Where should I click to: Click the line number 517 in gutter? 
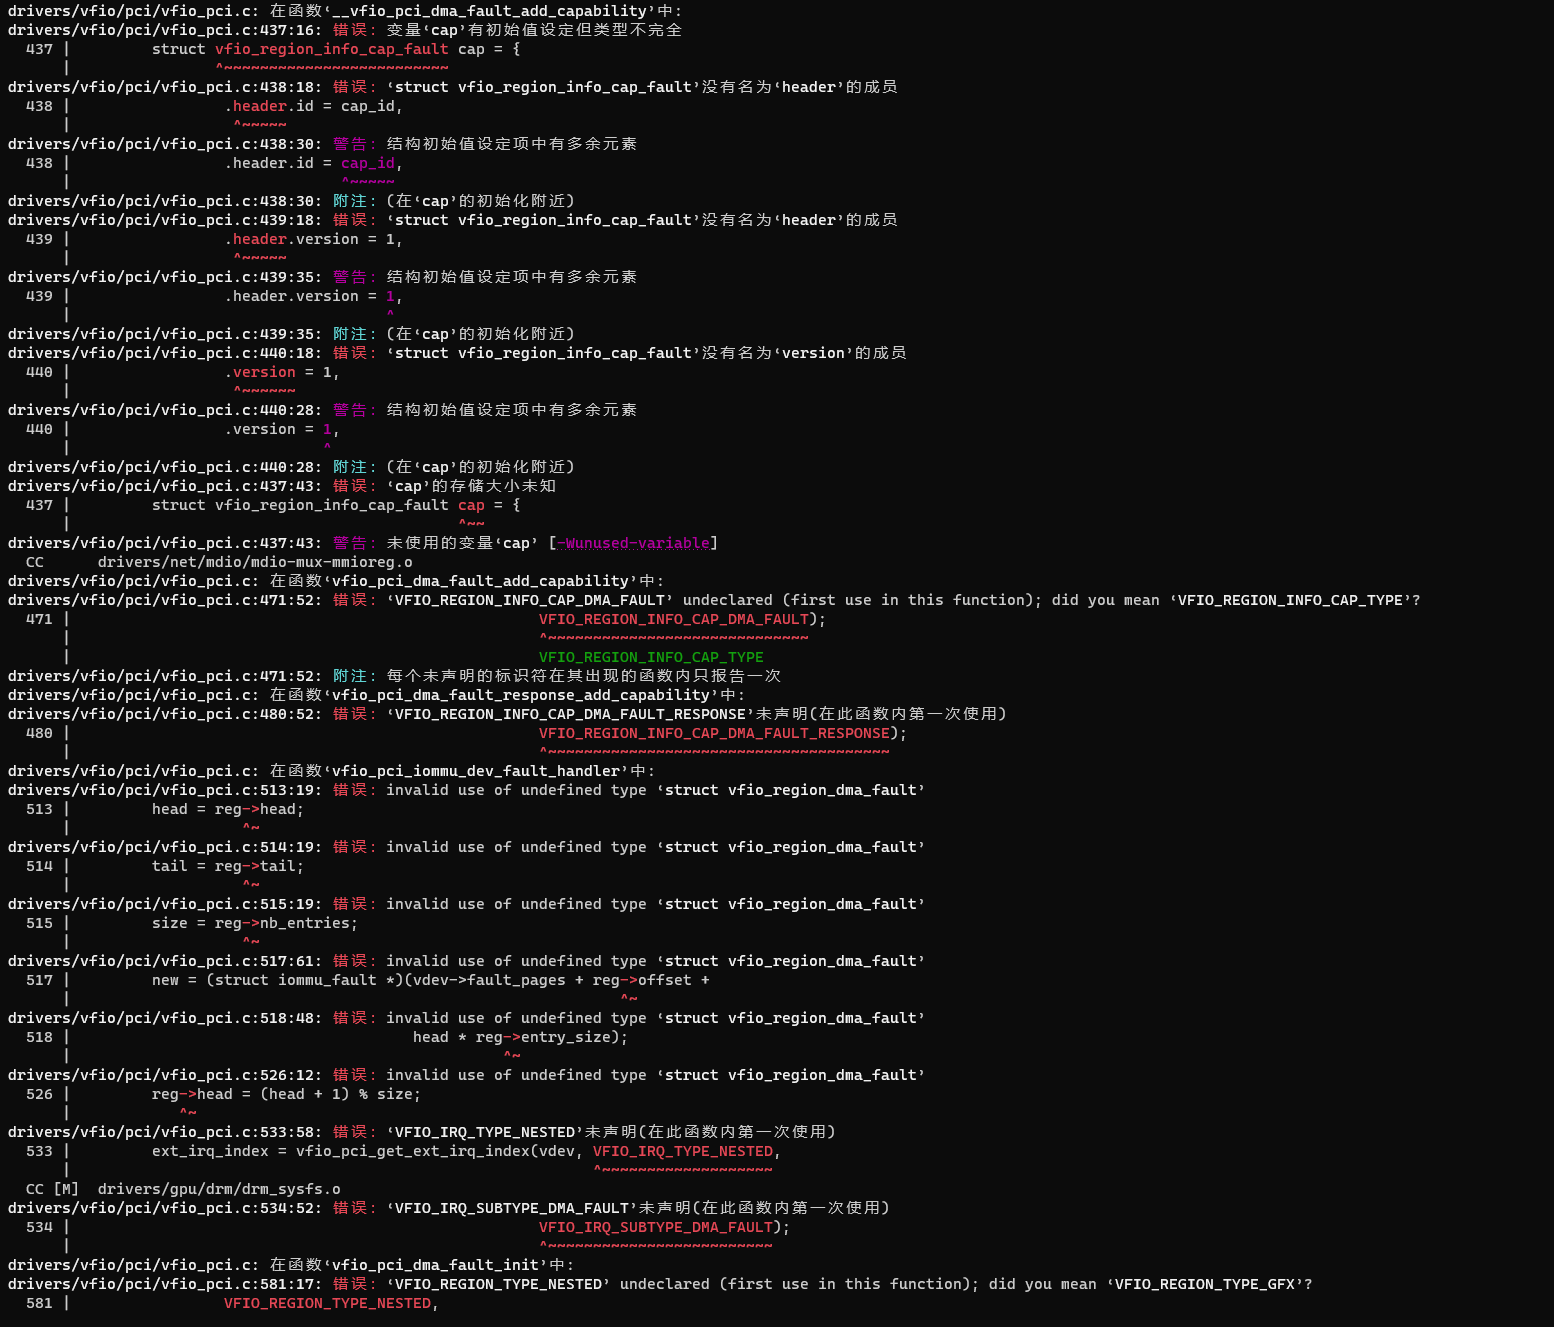point(39,980)
